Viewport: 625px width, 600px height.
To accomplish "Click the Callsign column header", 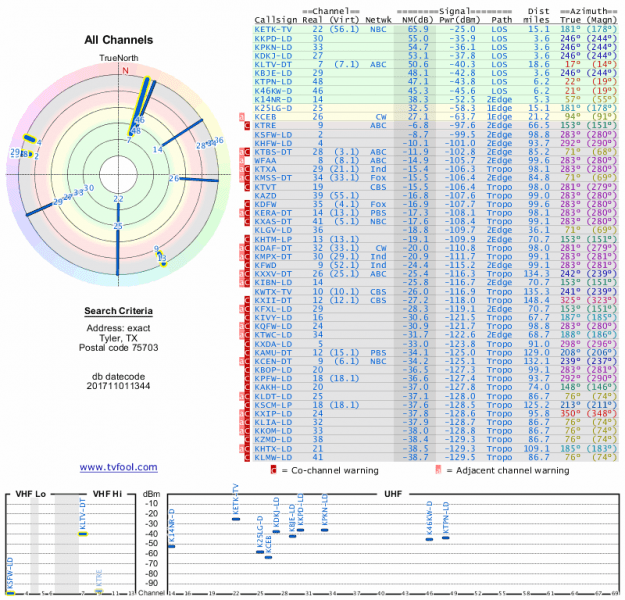I will pyautogui.click(x=276, y=20).
